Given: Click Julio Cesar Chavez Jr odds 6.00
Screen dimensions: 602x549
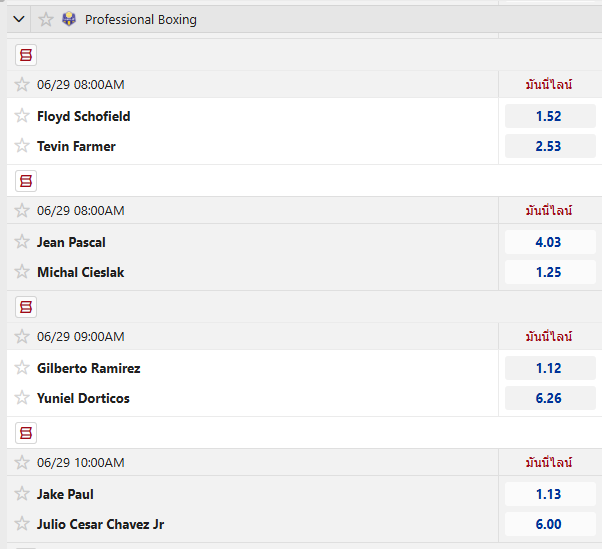Looking at the screenshot, I should click(x=550, y=524).
